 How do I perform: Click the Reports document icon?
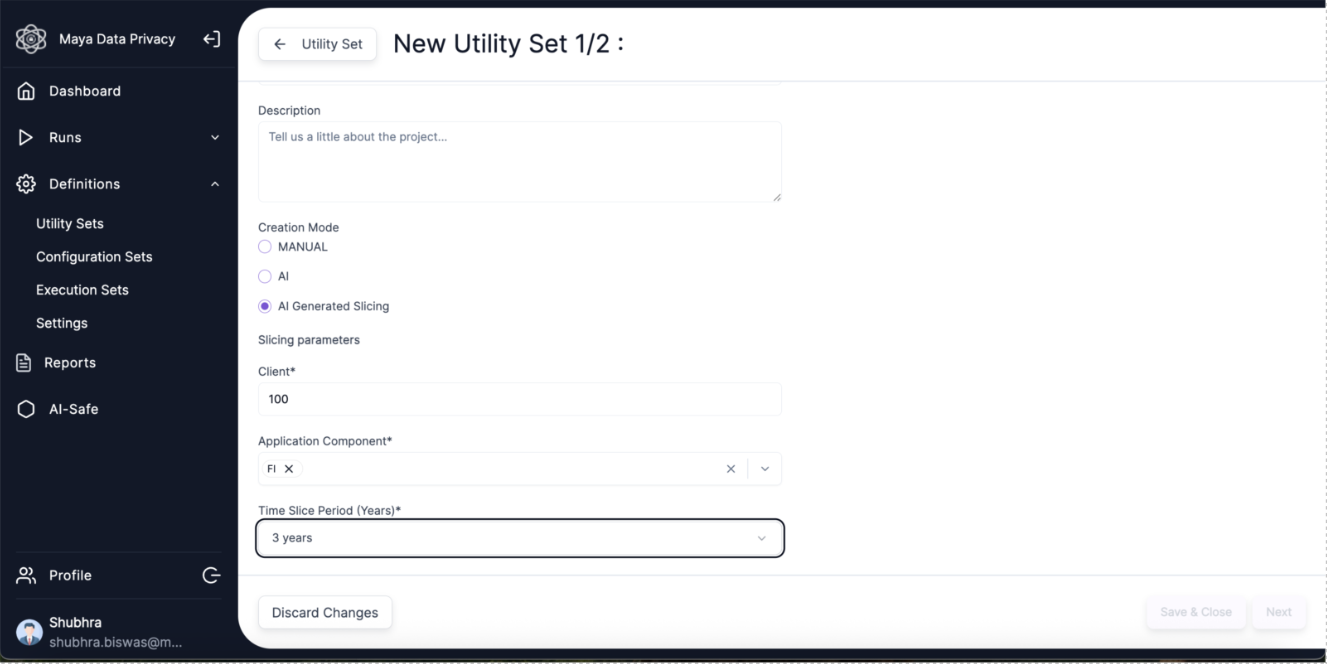[x=25, y=363]
